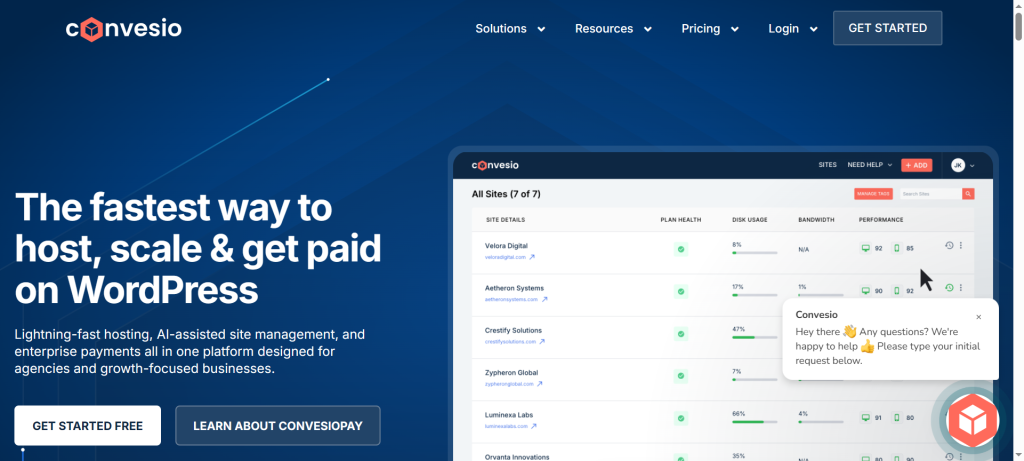
Task: Open the Login dropdown menu
Action: (793, 29)
